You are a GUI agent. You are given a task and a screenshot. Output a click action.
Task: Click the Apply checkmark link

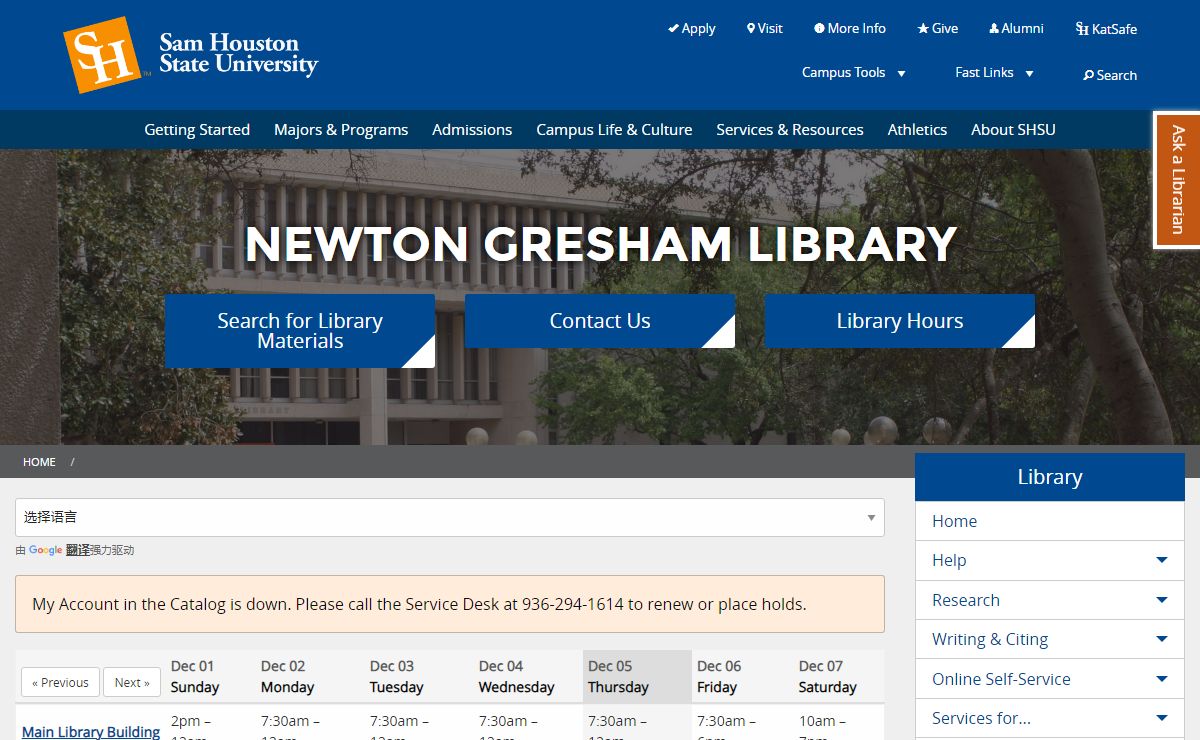coord(692,28)
